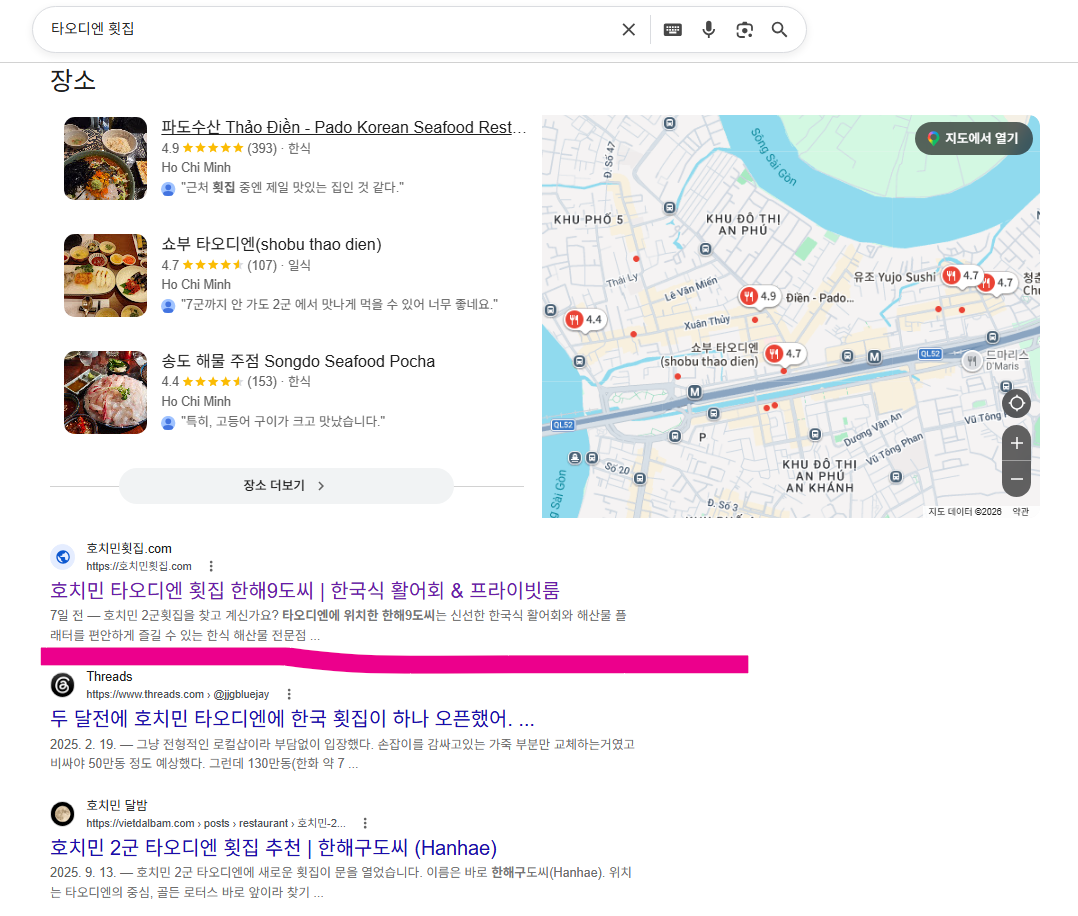This screenshot has width=1078, height=916.
Task: Run search with the magnifier icon
Action: (779, 30)
